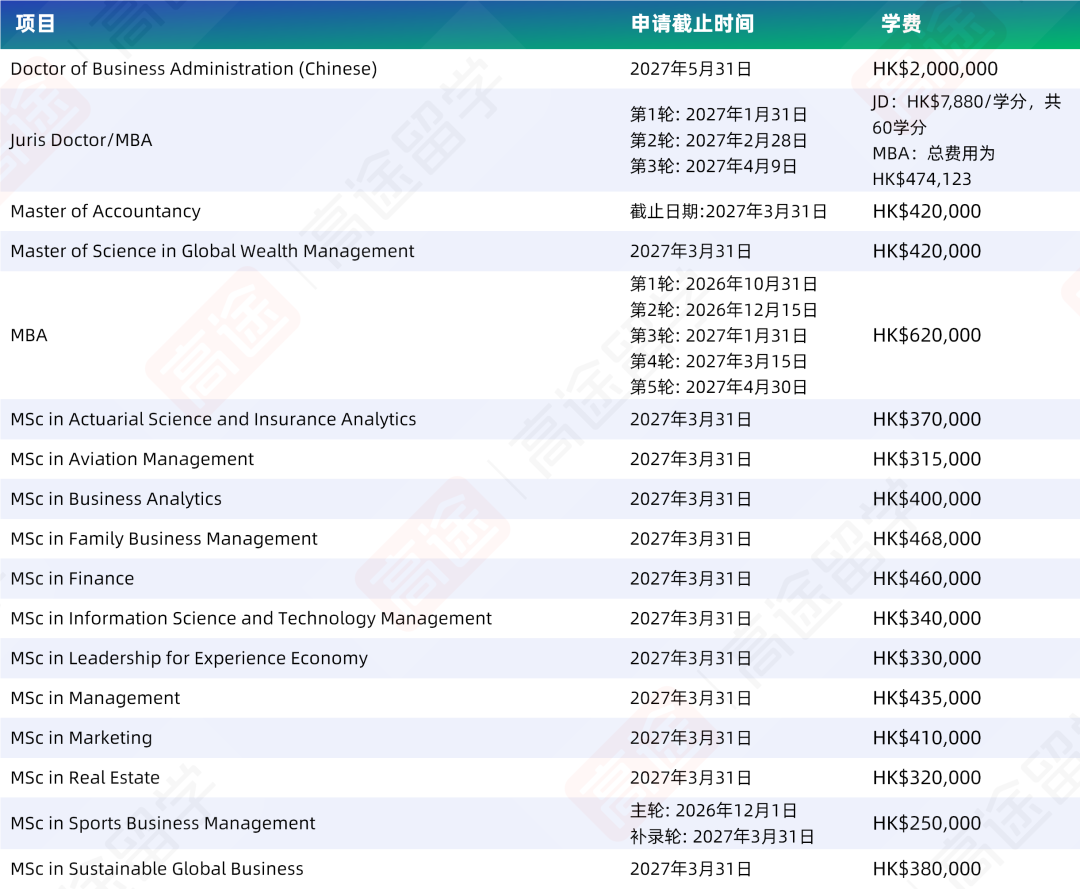The image size is (1080, 889).
Task: Click the HK$370,000 tuition cell
Action: pyautogui.click(x=926, y=419)
